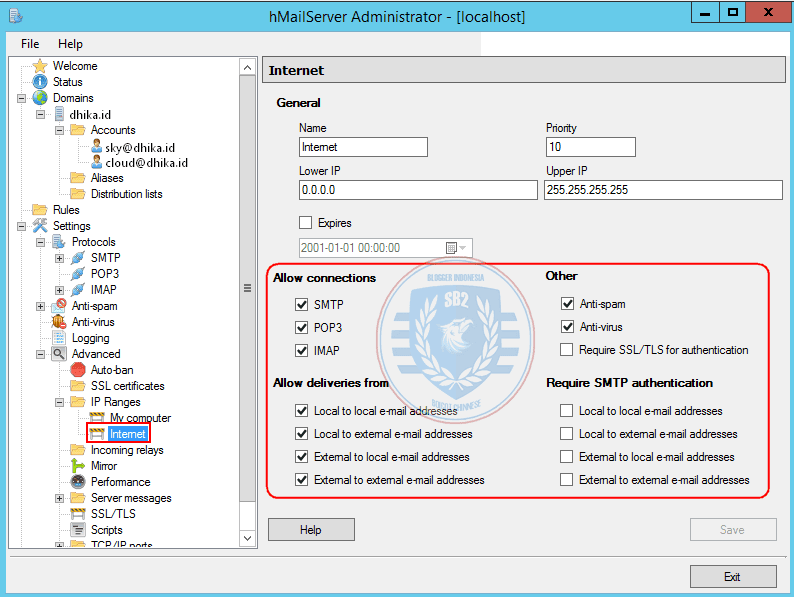Screen dimensions: 794x597
Task: Click the Auto-ban red icon
Action: [77, 370]
